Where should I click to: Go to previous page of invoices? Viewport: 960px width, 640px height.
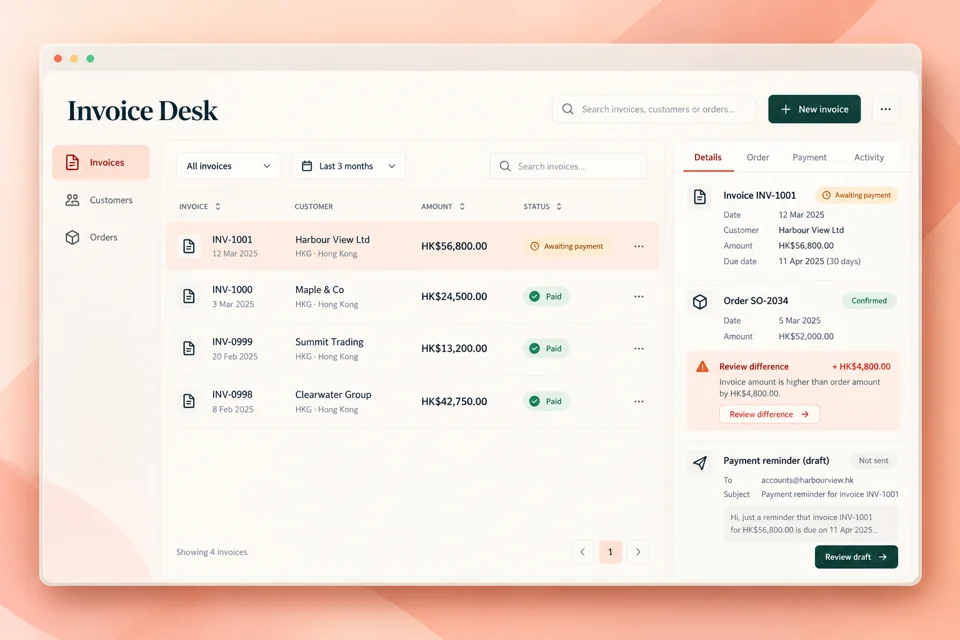tap(582, 552)
